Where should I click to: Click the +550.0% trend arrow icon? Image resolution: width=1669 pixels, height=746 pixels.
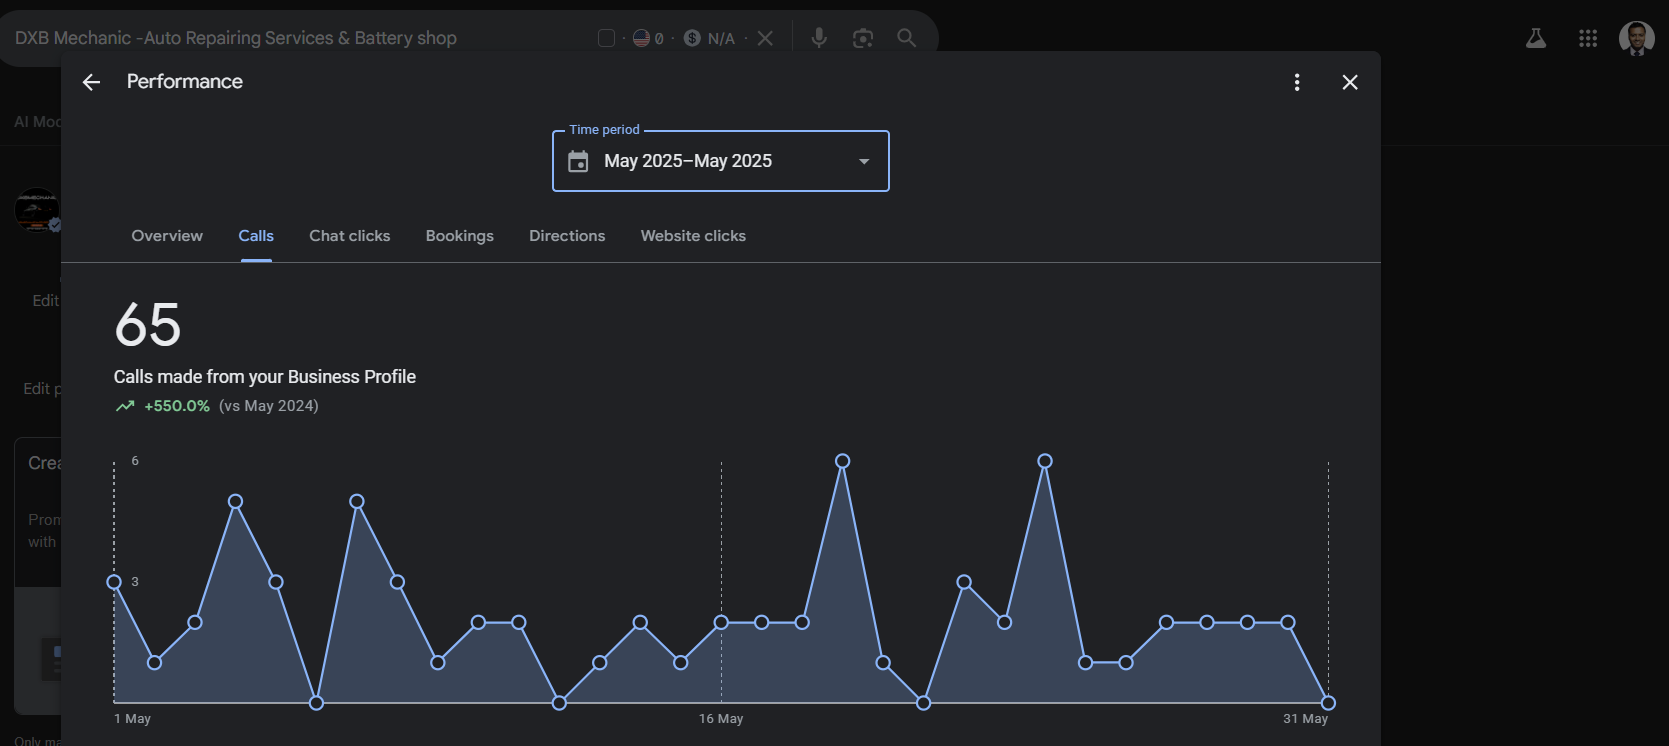[125, 406]
